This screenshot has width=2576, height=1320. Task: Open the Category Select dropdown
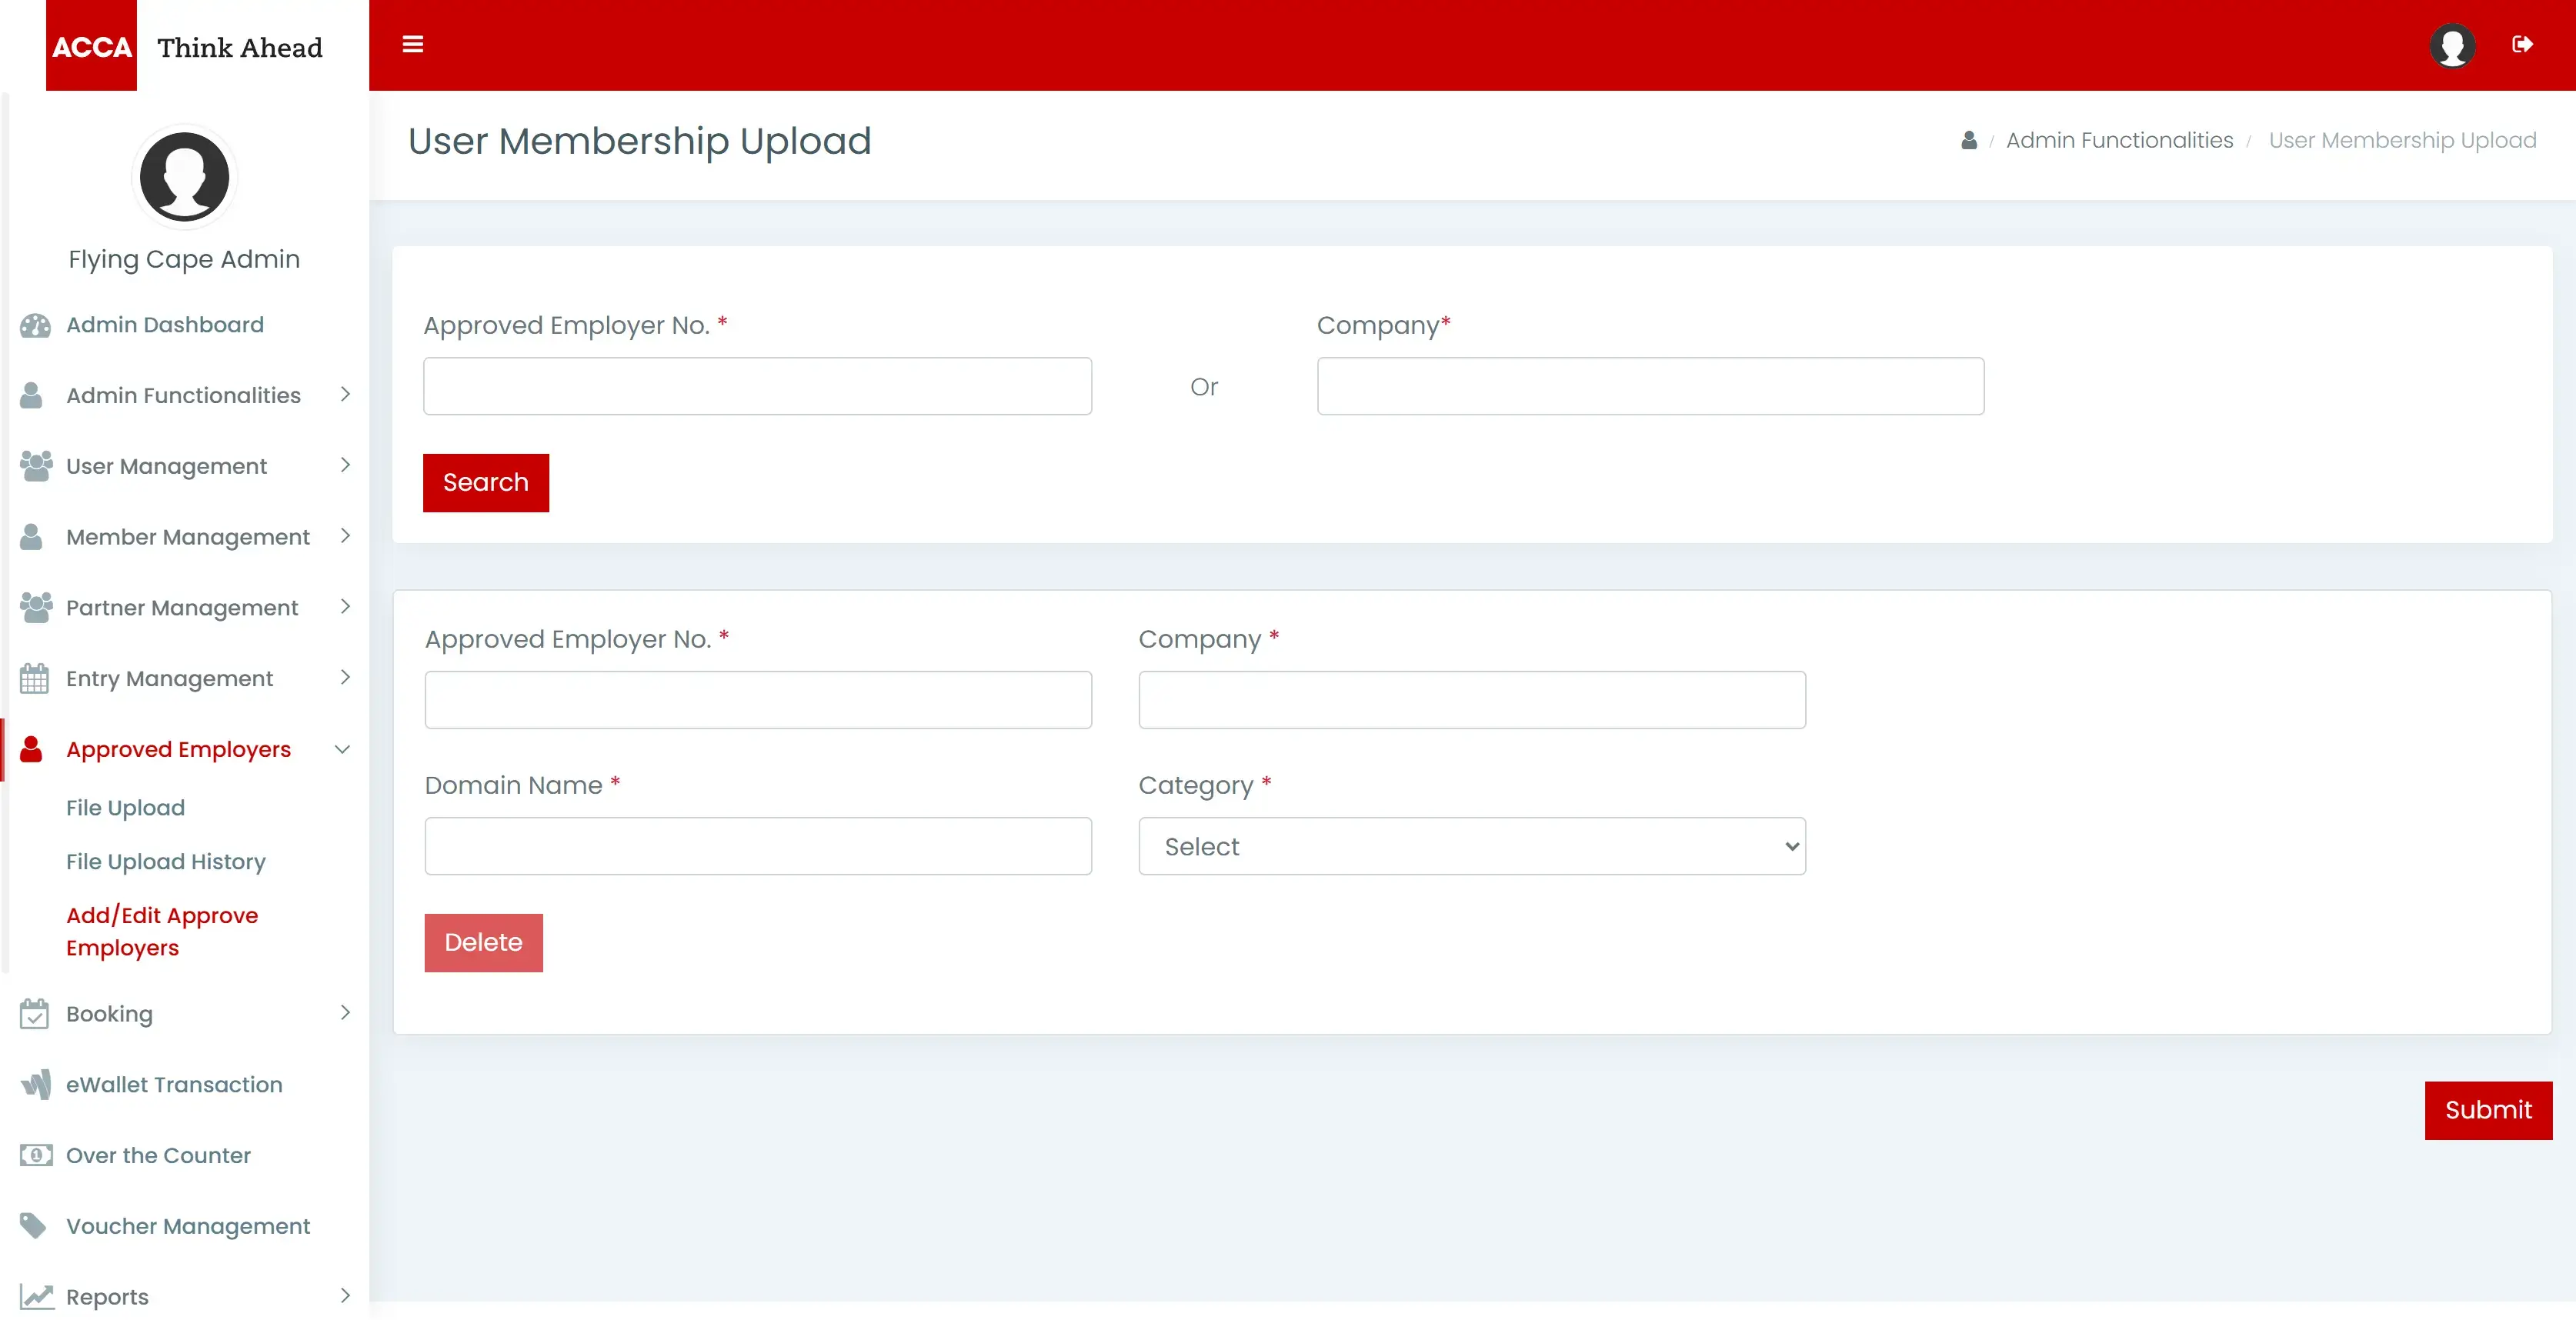[1471, 846]
